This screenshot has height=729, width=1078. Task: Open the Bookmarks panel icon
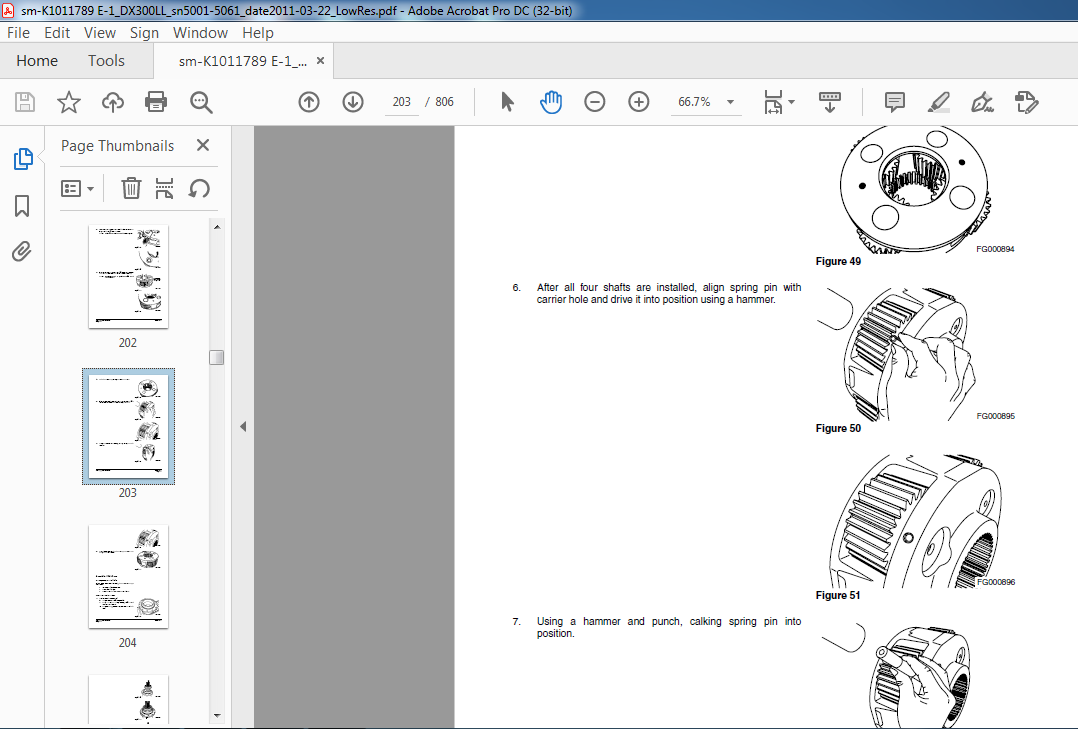coord(22,206)
